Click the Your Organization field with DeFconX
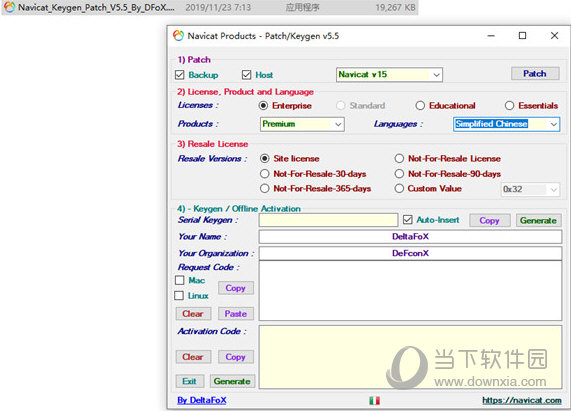 pyautogui.click(x=410, y=253)
